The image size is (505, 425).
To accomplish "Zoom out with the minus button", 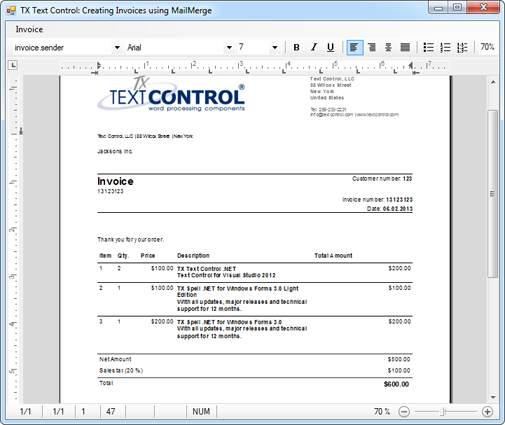I will tap(404, 412).
